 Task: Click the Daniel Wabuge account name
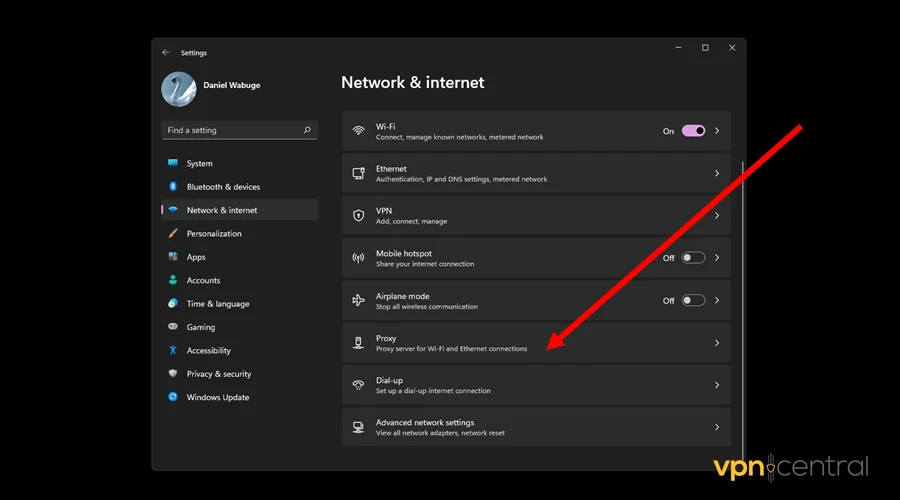231,85
